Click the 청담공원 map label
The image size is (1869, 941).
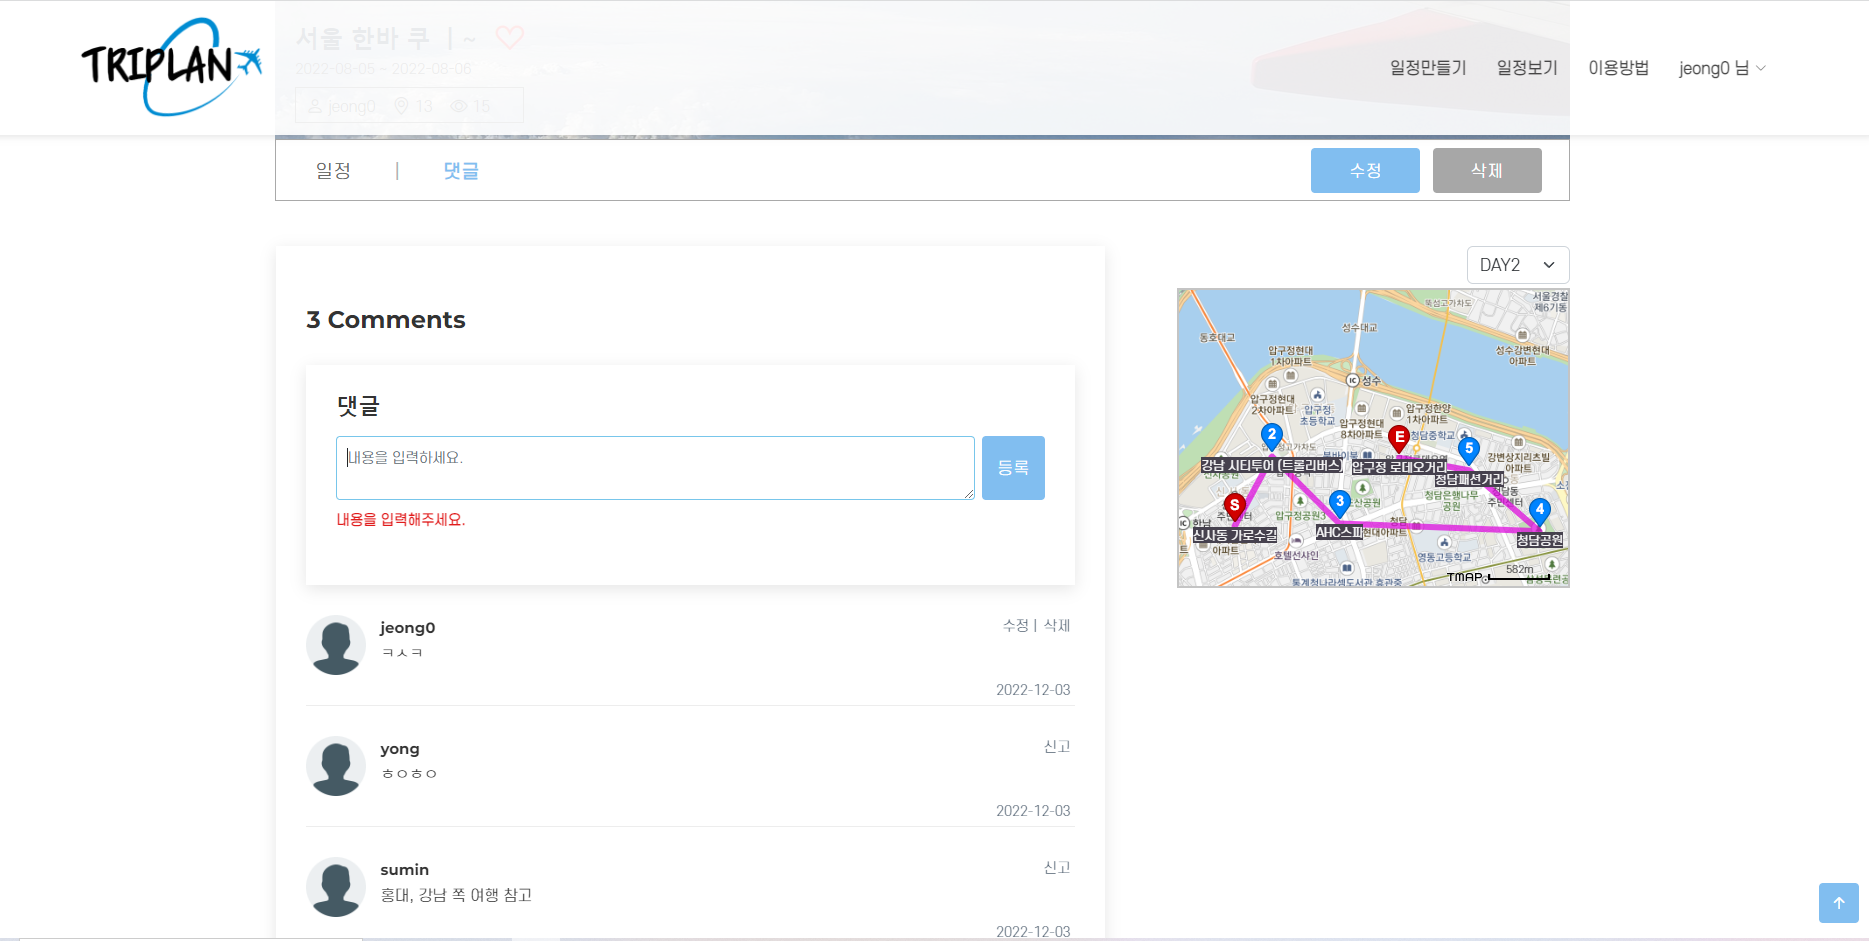pos(1540,540)
